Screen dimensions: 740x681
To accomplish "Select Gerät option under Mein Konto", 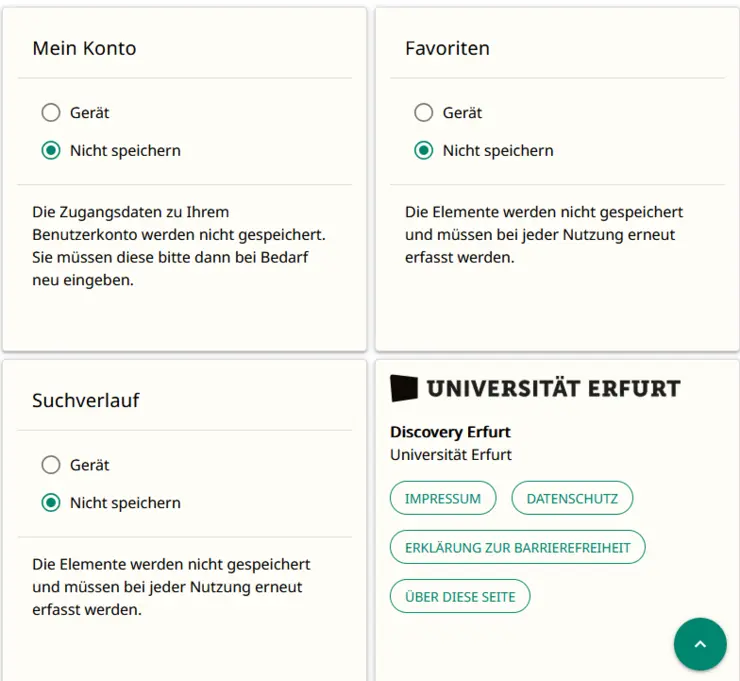I will tap(51, 113).
